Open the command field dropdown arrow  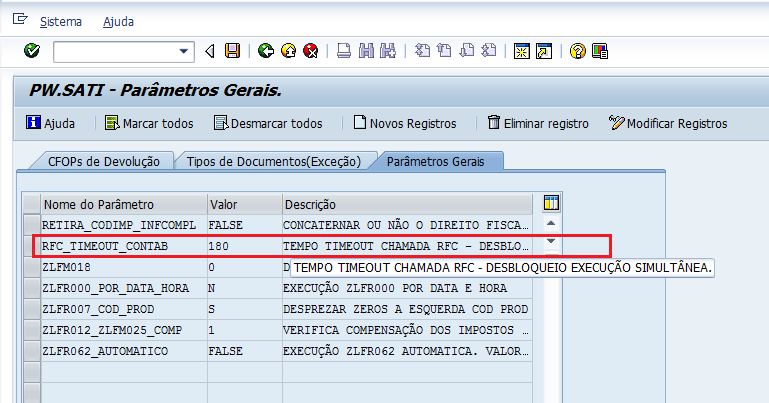tap(184, 51)
